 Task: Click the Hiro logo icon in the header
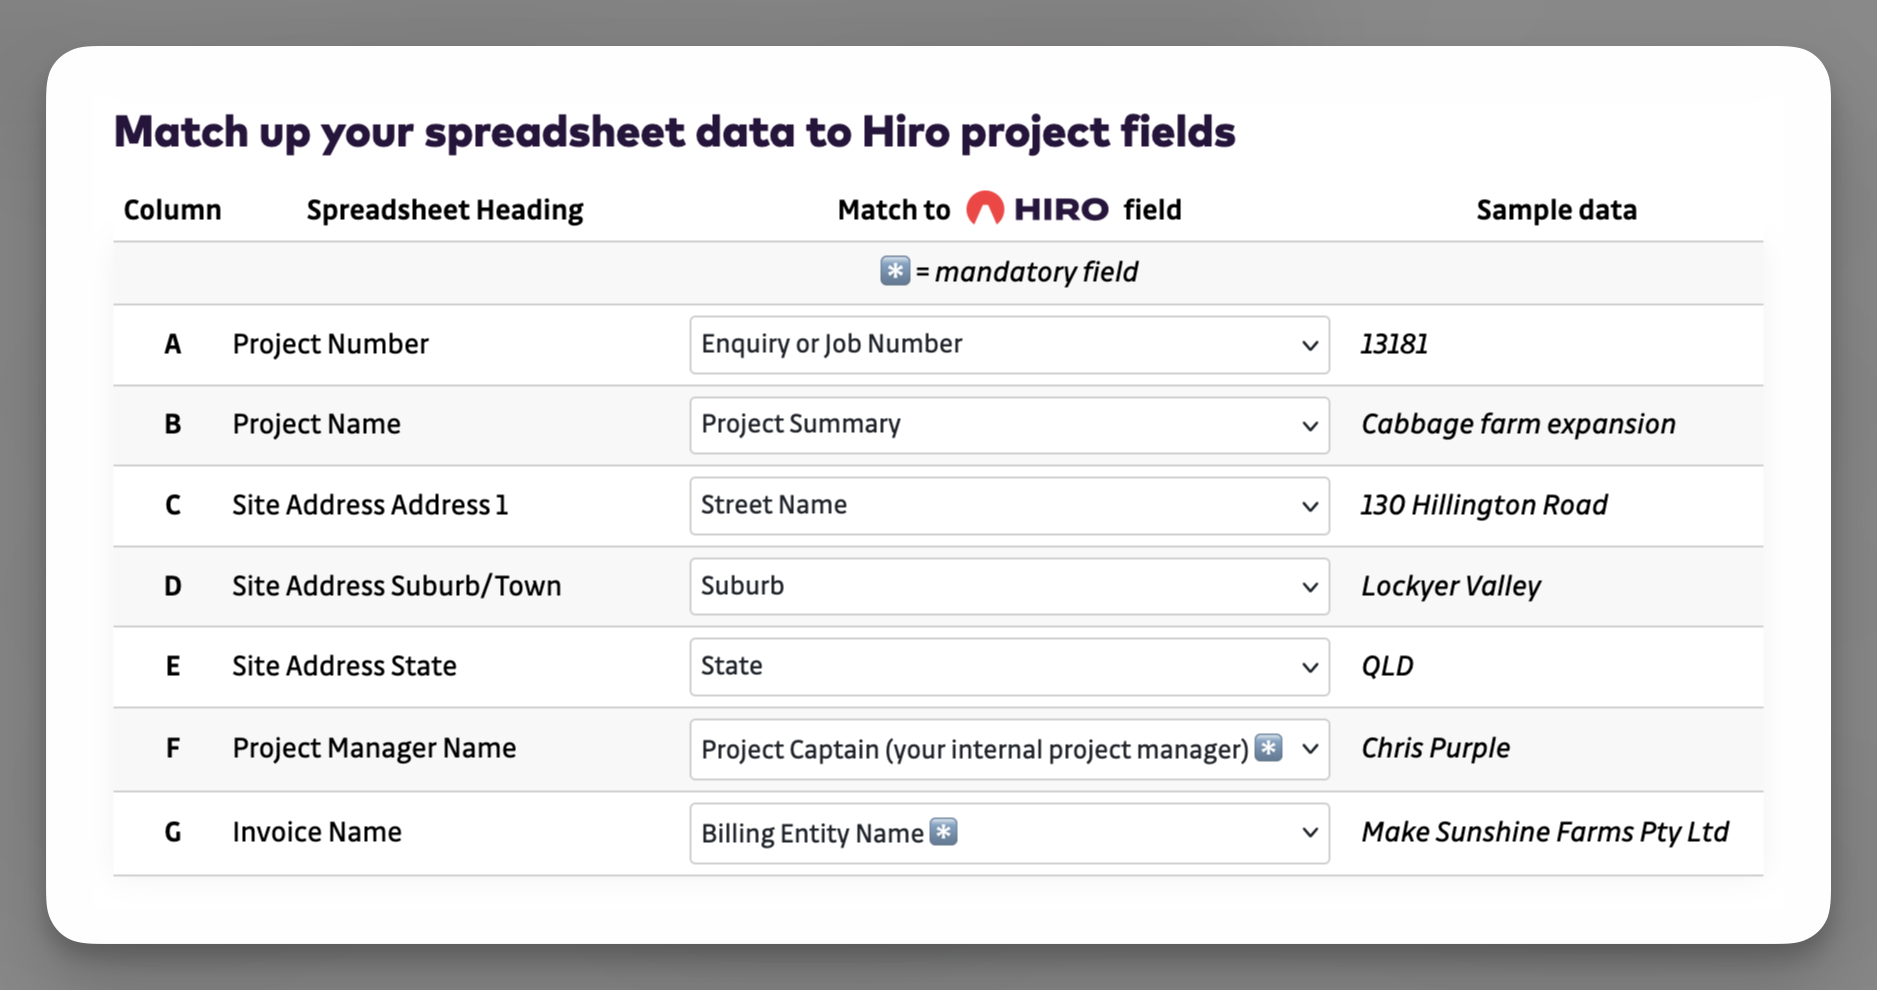pyautogui.click(x=987, y=208)
